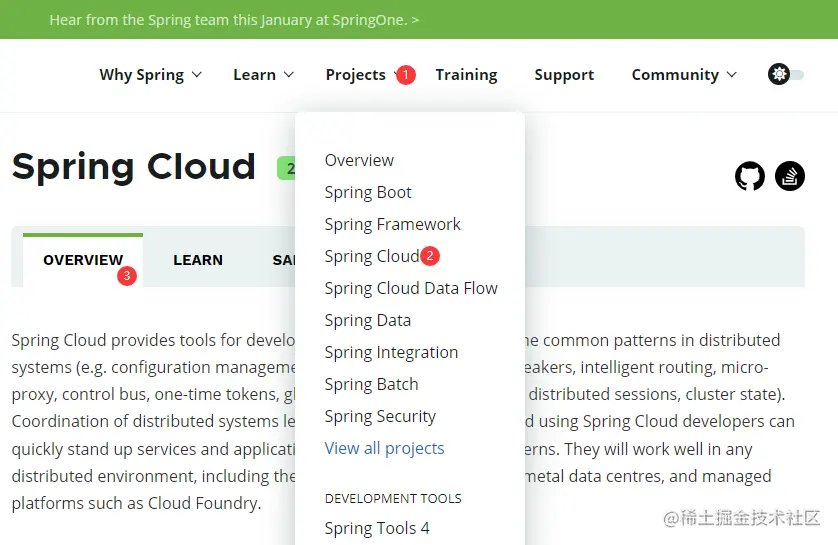Choose Spring Boot from the menu
The height and width of the screenshot is (545, 838).
[368, 192]
